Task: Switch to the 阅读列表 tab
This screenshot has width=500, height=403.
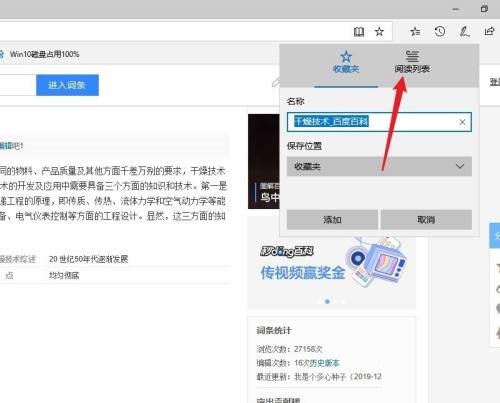Action: (x=412, y=62)
